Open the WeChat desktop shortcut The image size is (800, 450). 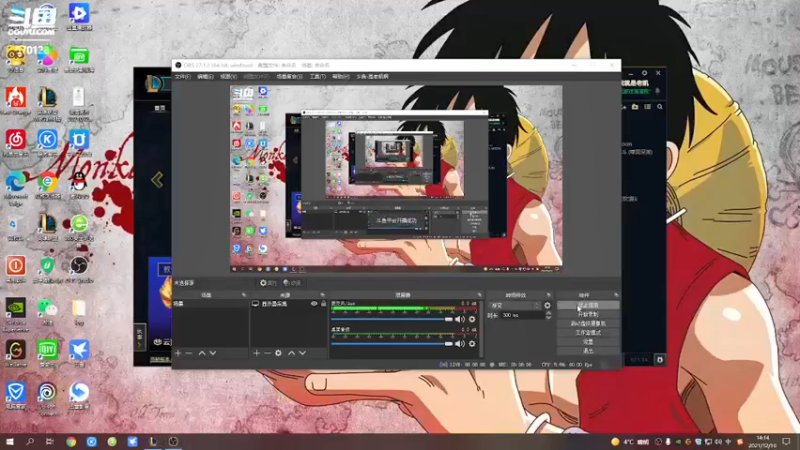pyautogui.click(x=47, y=312)
